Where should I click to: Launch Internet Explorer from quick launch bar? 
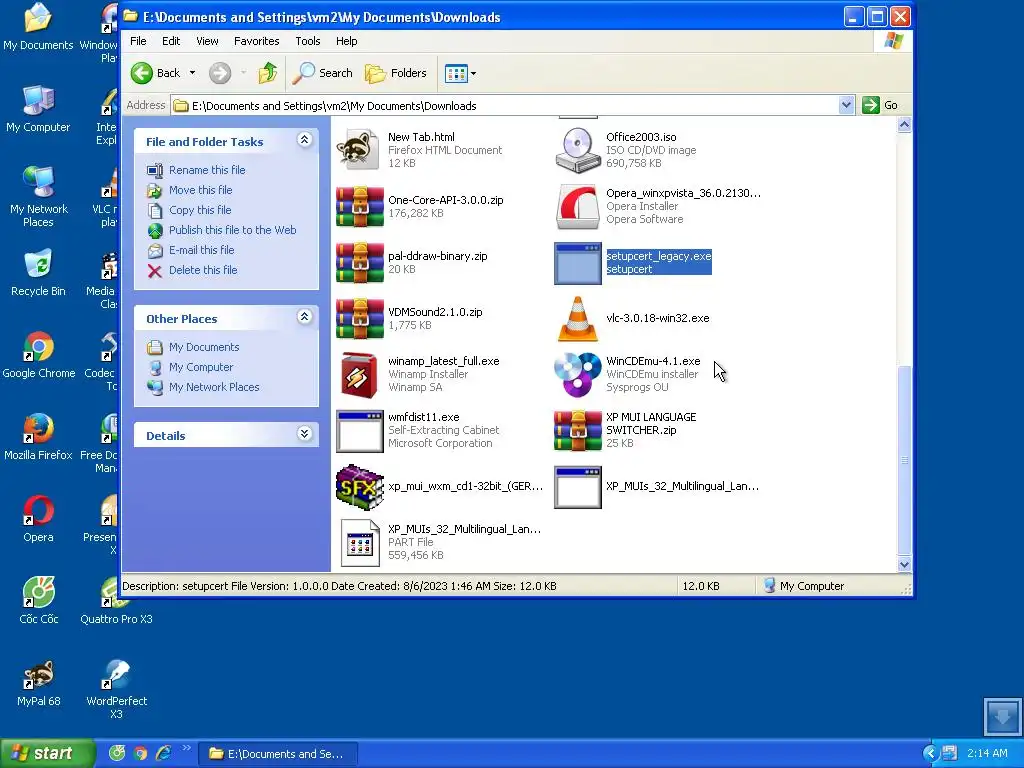click(x=163, y=754)
